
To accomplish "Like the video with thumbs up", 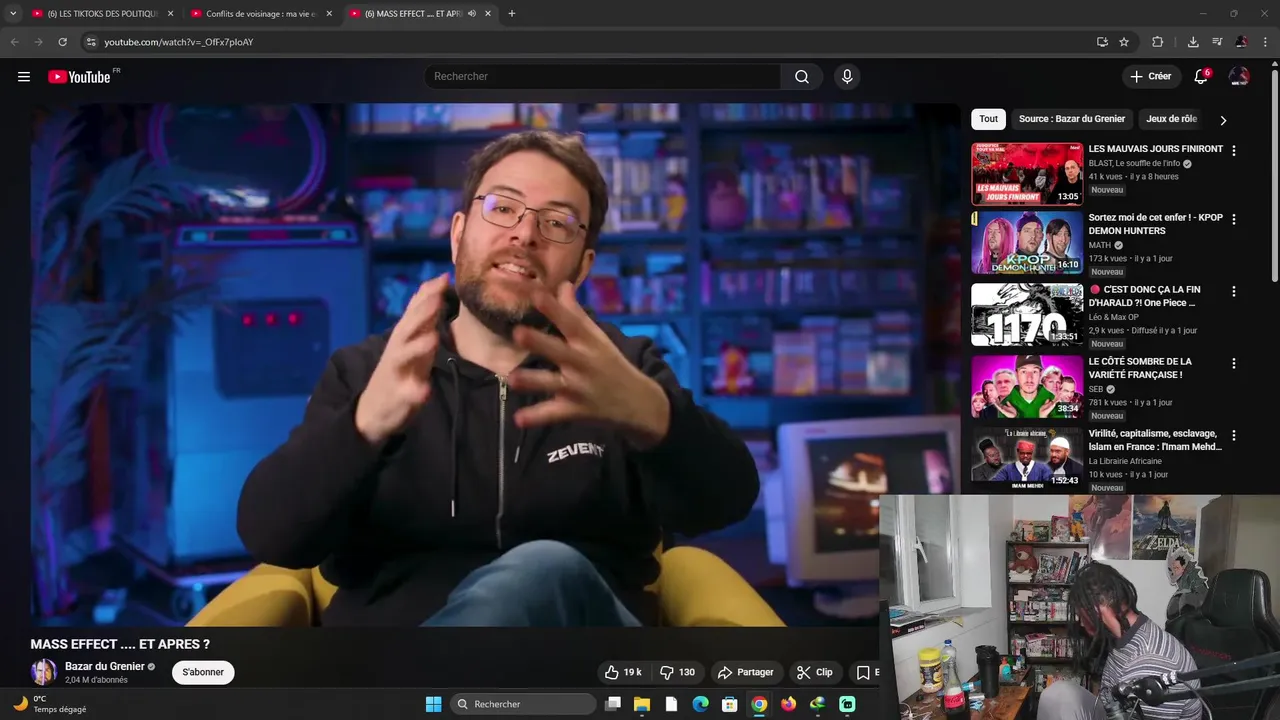I will point(622,672).
